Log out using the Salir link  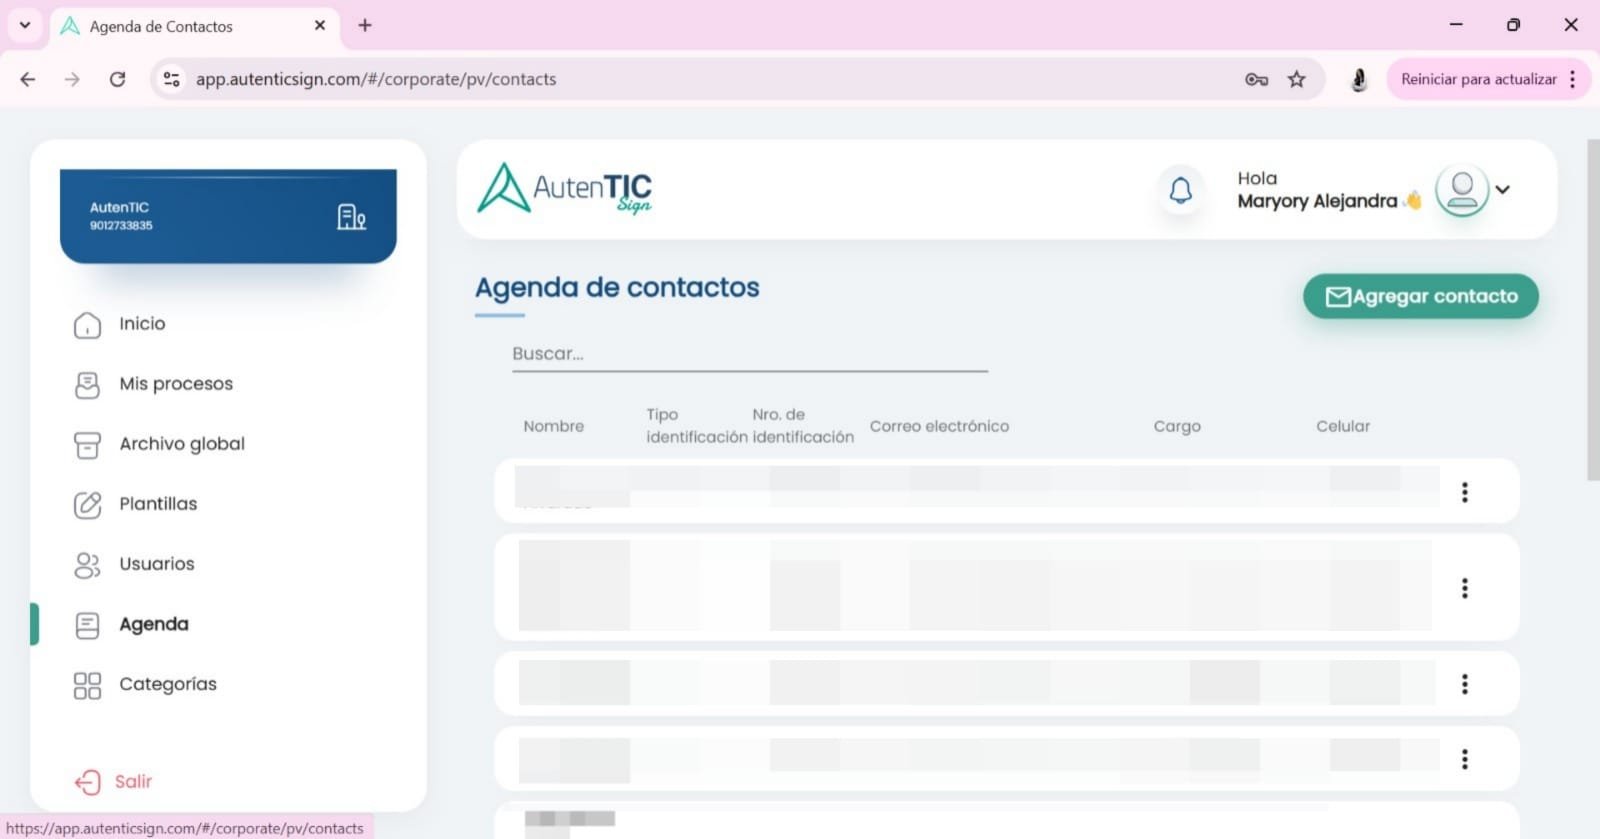click(x=132, y=782)
